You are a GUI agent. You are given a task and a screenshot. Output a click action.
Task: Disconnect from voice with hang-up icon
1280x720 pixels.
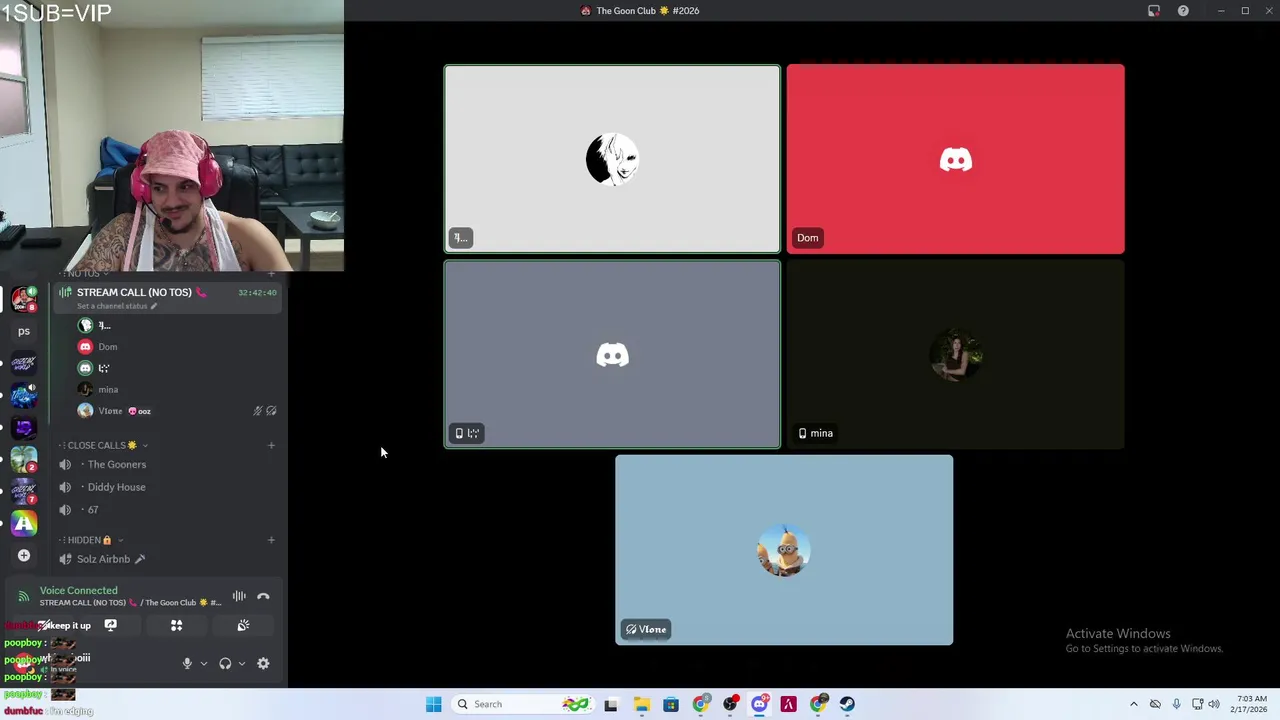click(263, 597)
